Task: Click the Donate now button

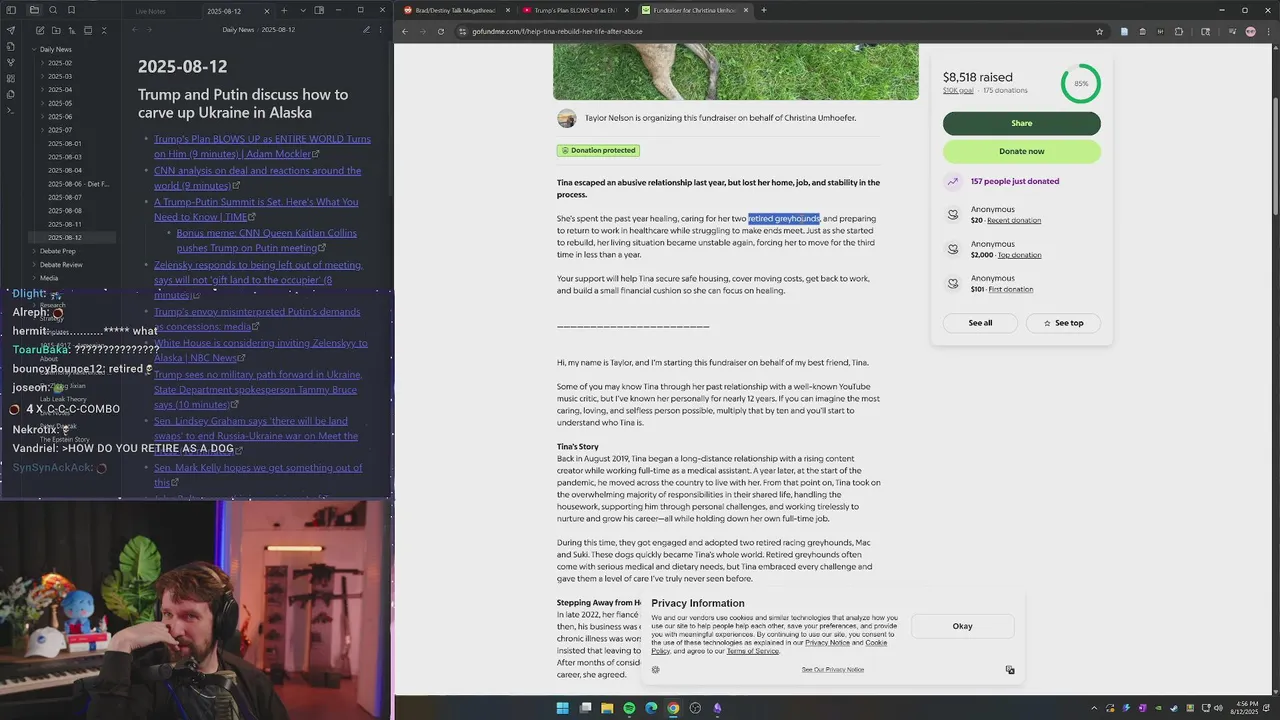Action: pos(1021,151)
